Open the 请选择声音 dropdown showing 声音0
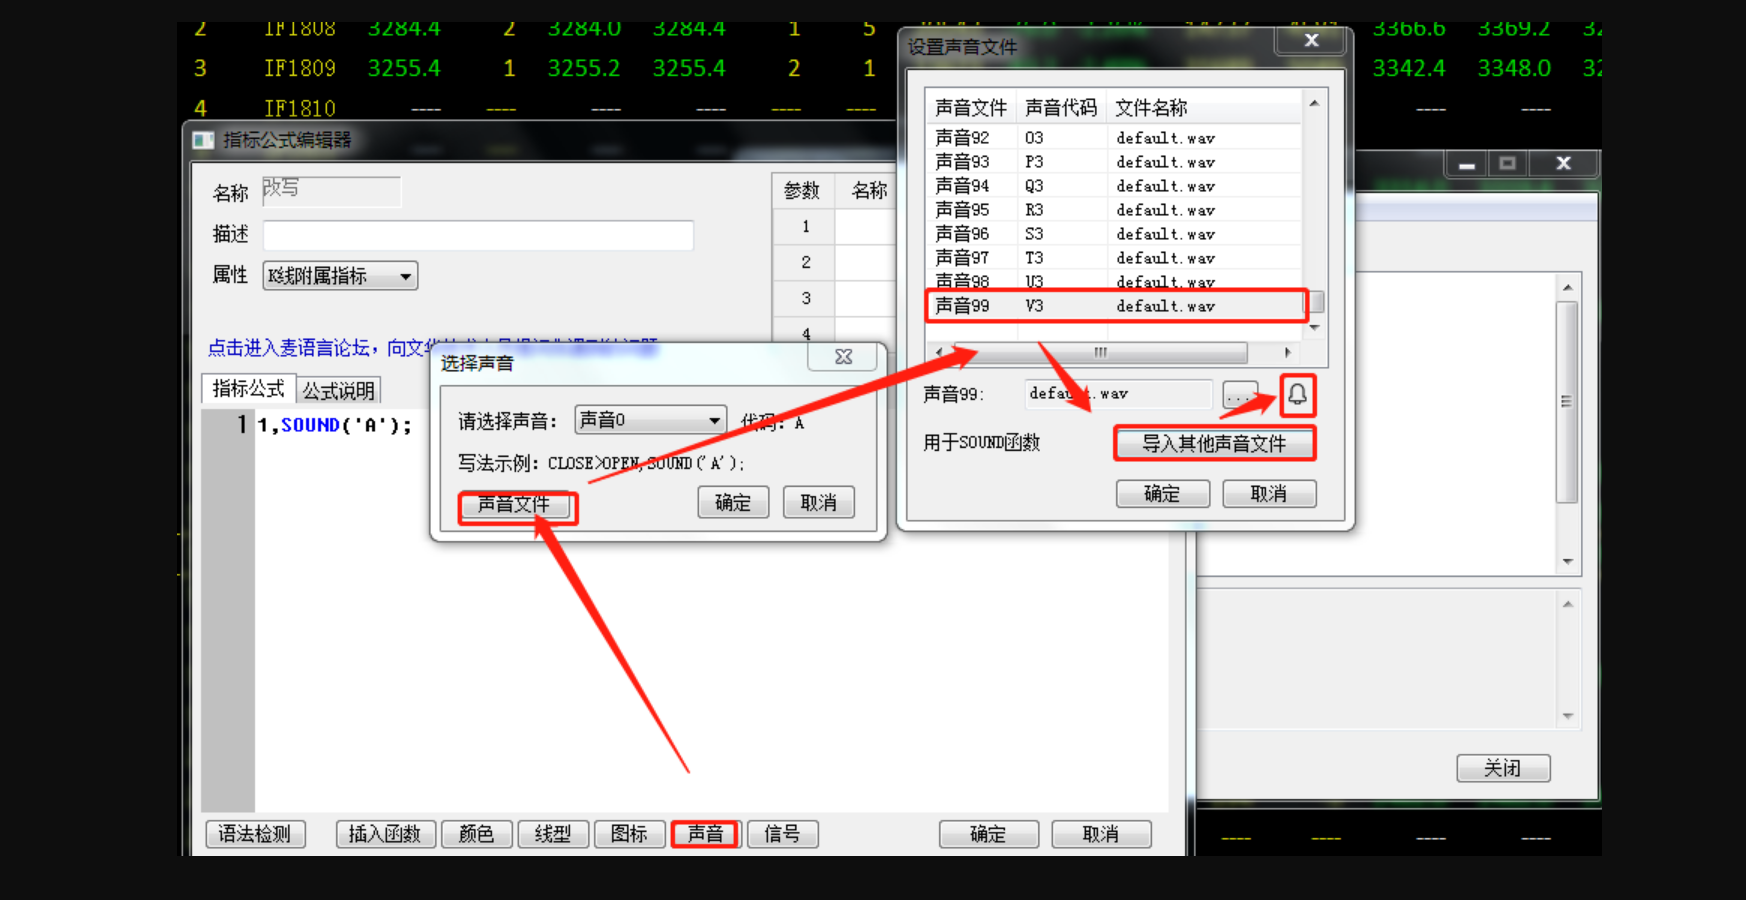 pyautogui.click(x=650, y=420)
